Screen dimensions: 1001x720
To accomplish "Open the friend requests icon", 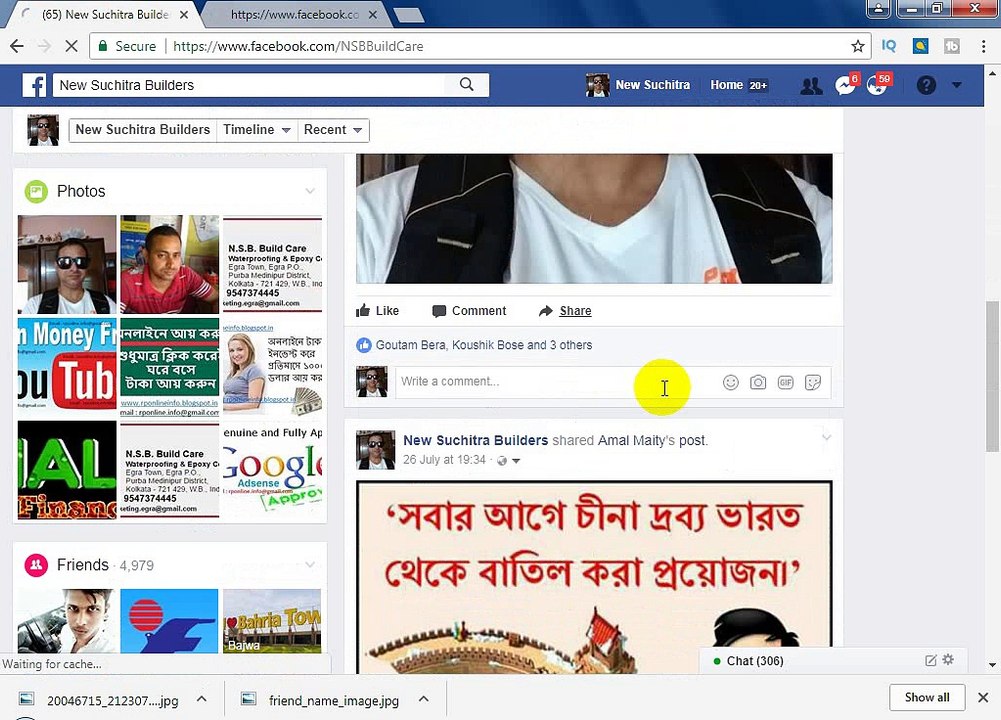I will click(811, 86).
